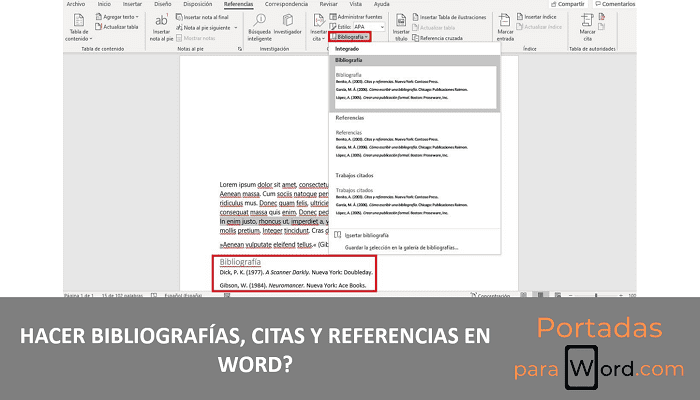
Task: Click Guardar la selección en la galería
Action: (415, 247)
